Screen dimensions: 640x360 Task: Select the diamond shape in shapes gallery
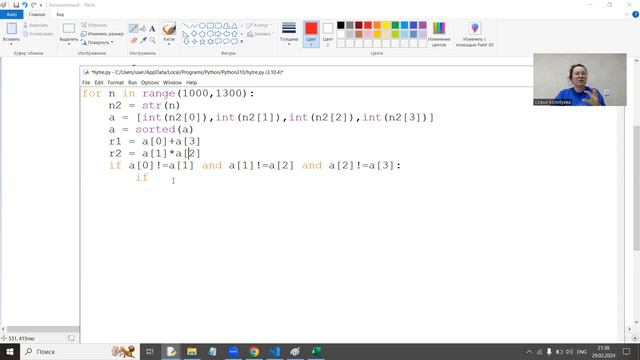click(x=194, y=33)
